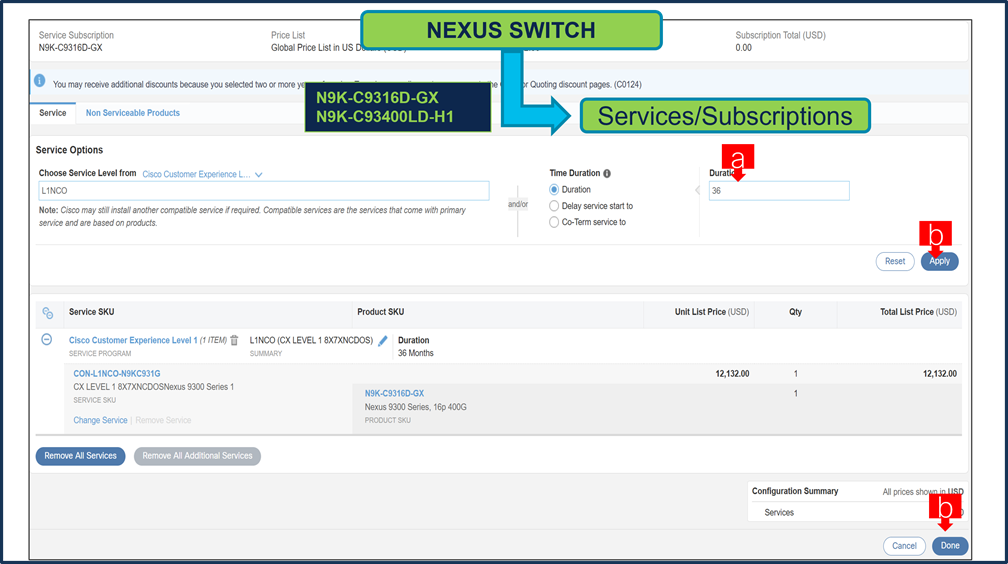
Task: Click the L1NCO service level input field
Action: [264, 190]
